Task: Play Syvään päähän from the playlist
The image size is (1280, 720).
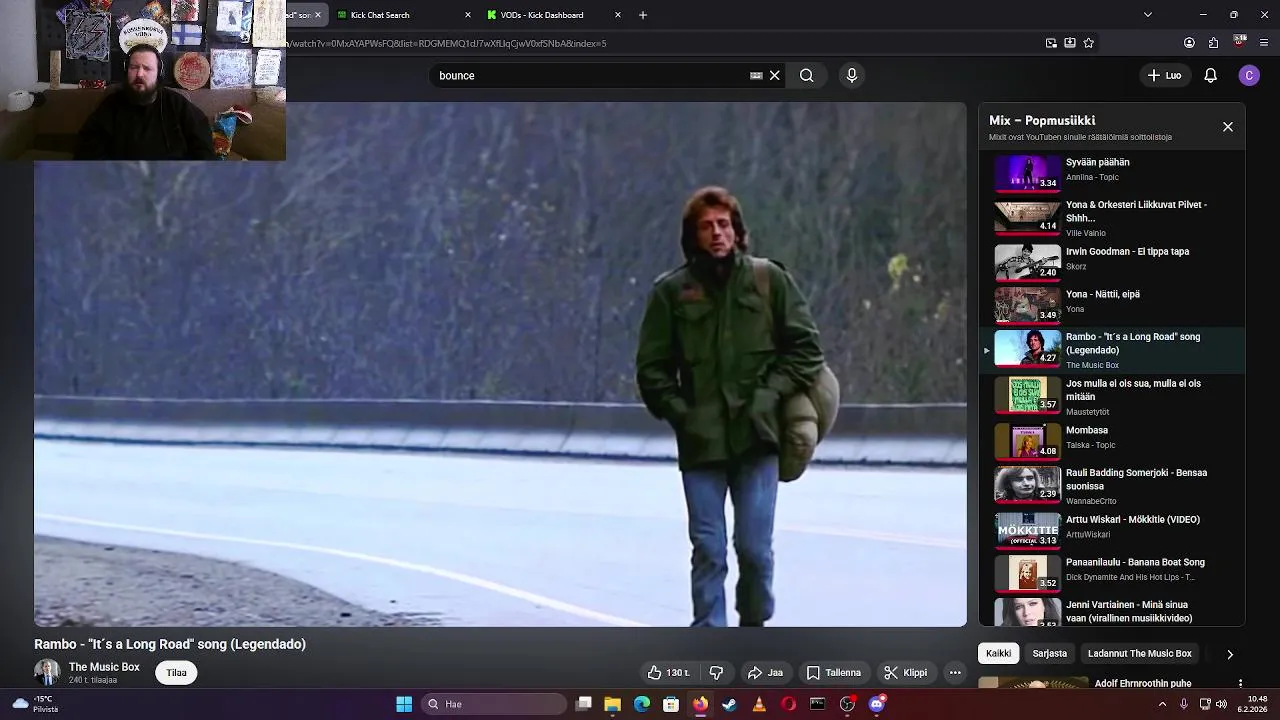Action: (x=1112, y=172)
